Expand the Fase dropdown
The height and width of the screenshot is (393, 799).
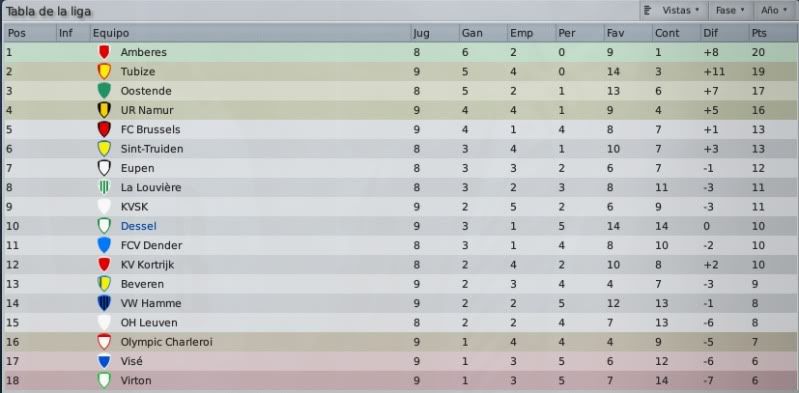pyautogui.click(x=730, y=10)
